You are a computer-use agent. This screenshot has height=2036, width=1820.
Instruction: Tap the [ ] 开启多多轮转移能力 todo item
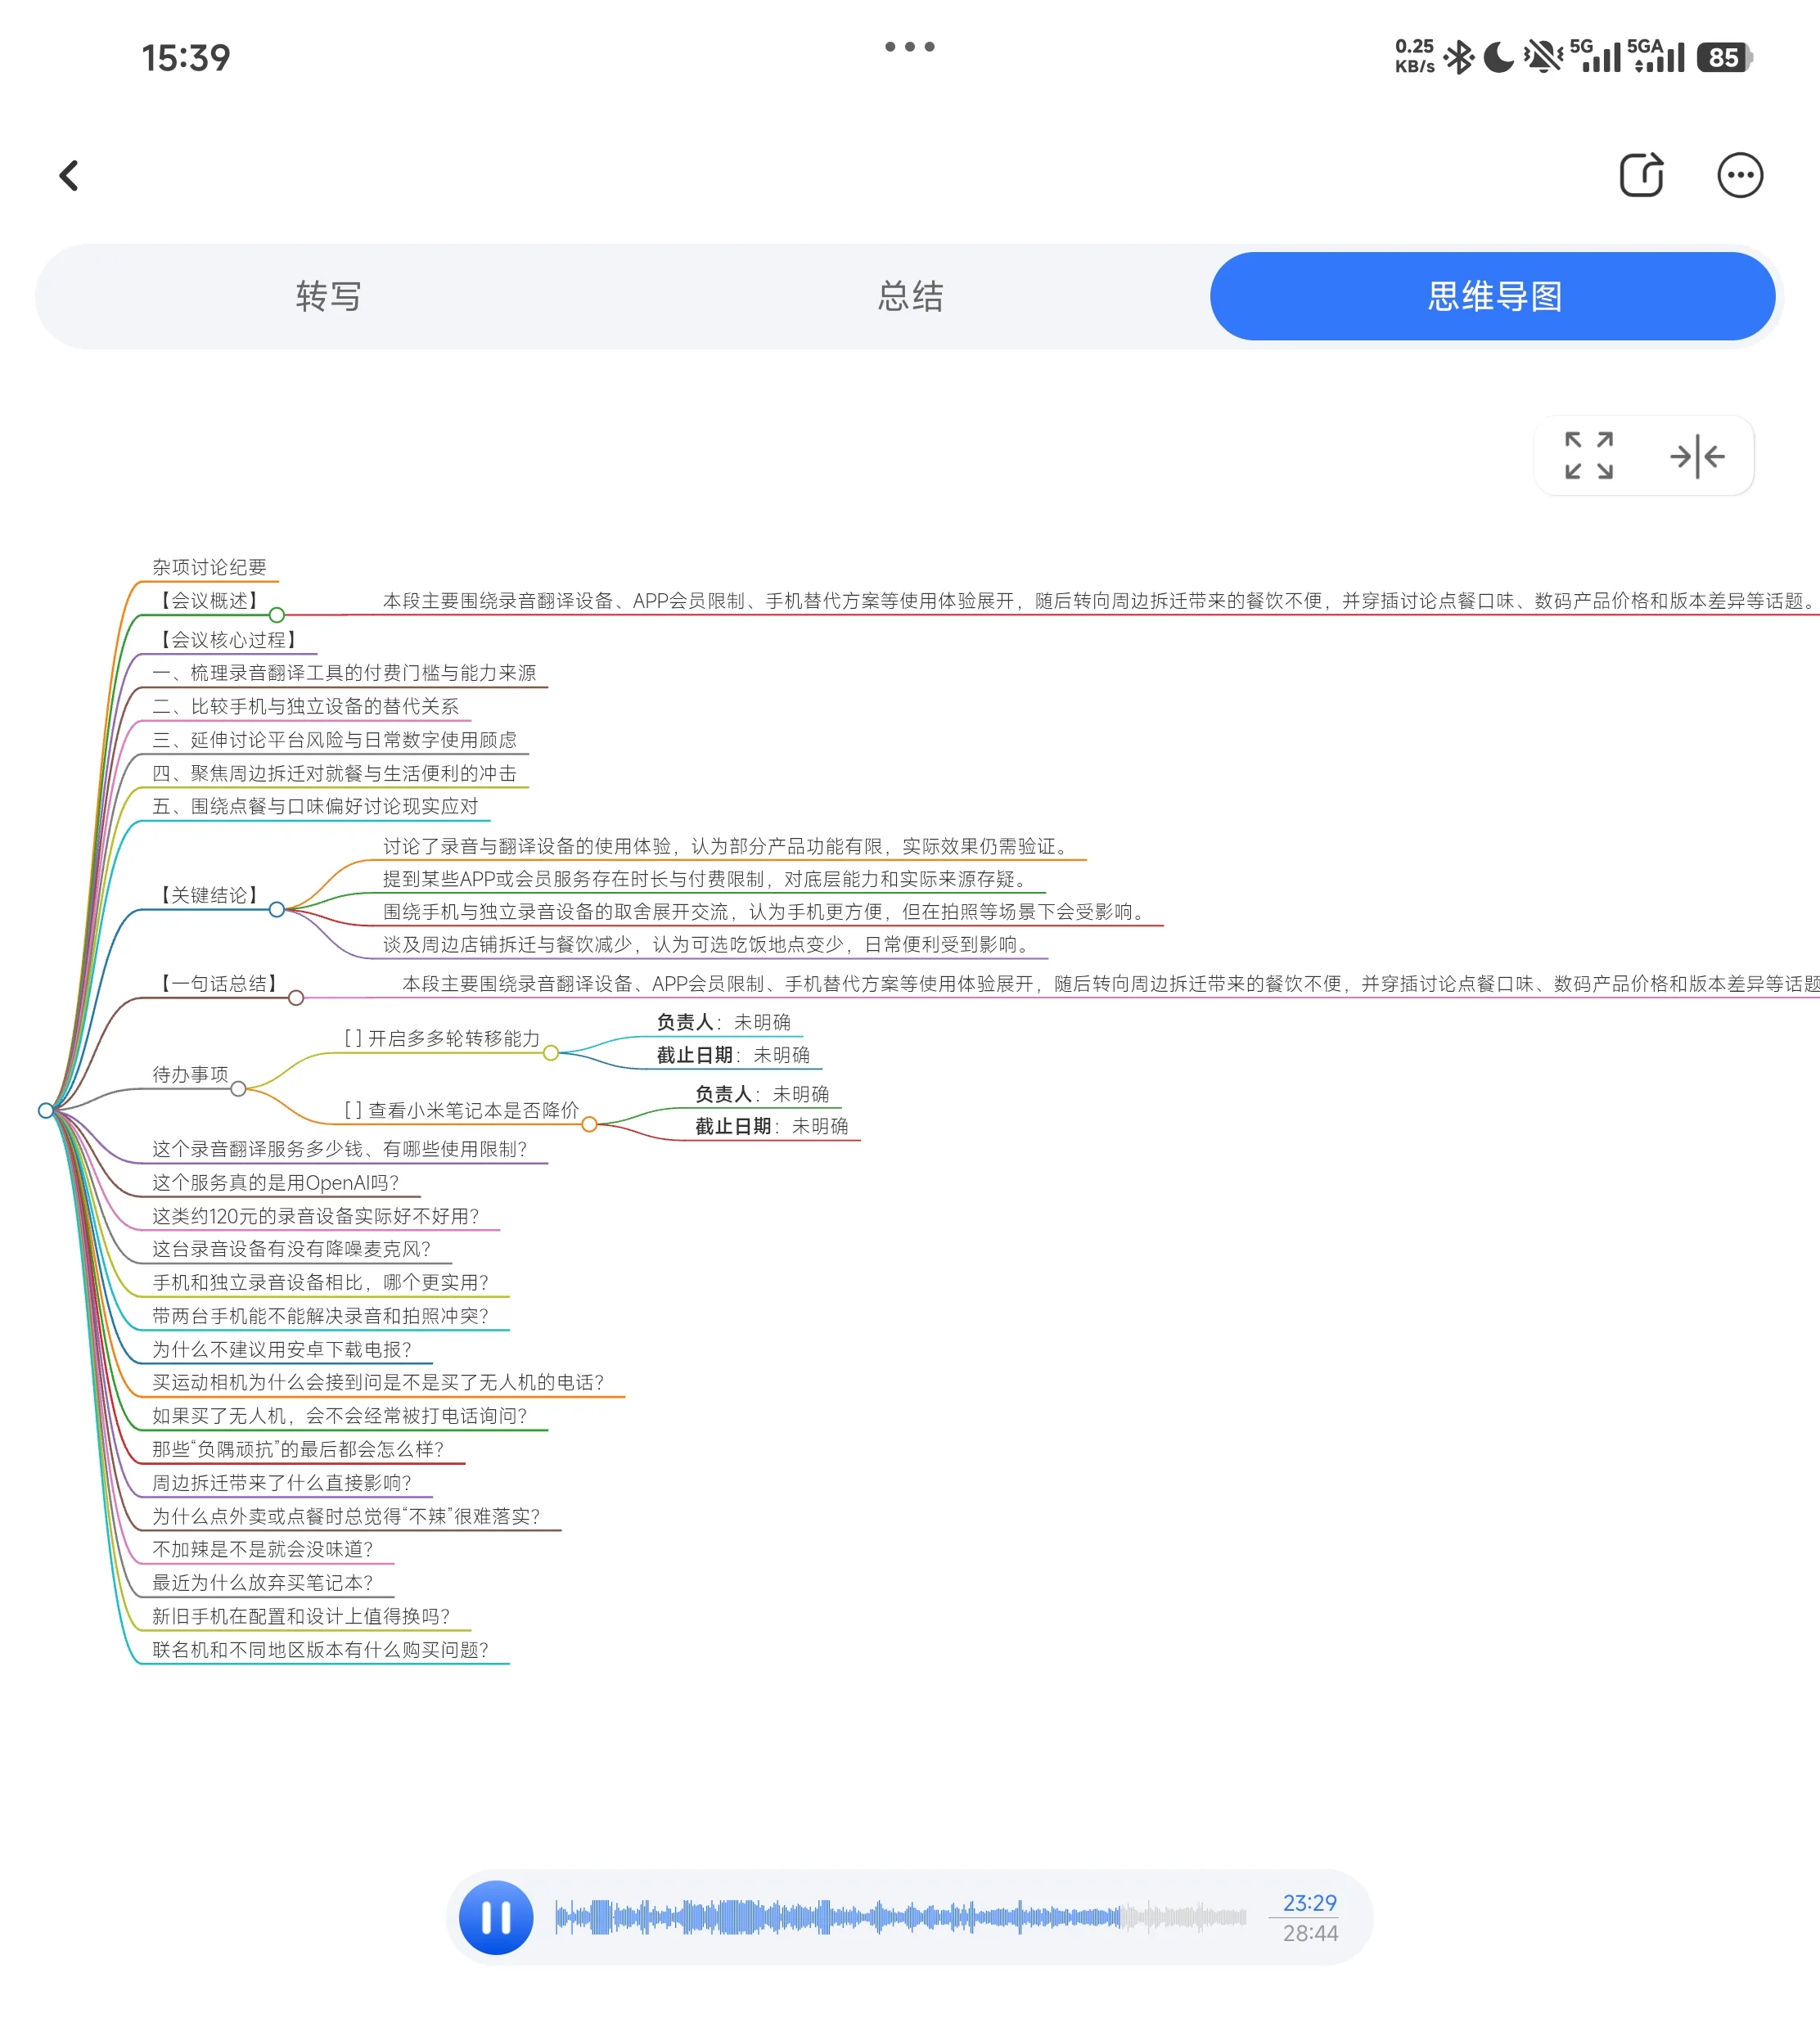pos(441,1038)
